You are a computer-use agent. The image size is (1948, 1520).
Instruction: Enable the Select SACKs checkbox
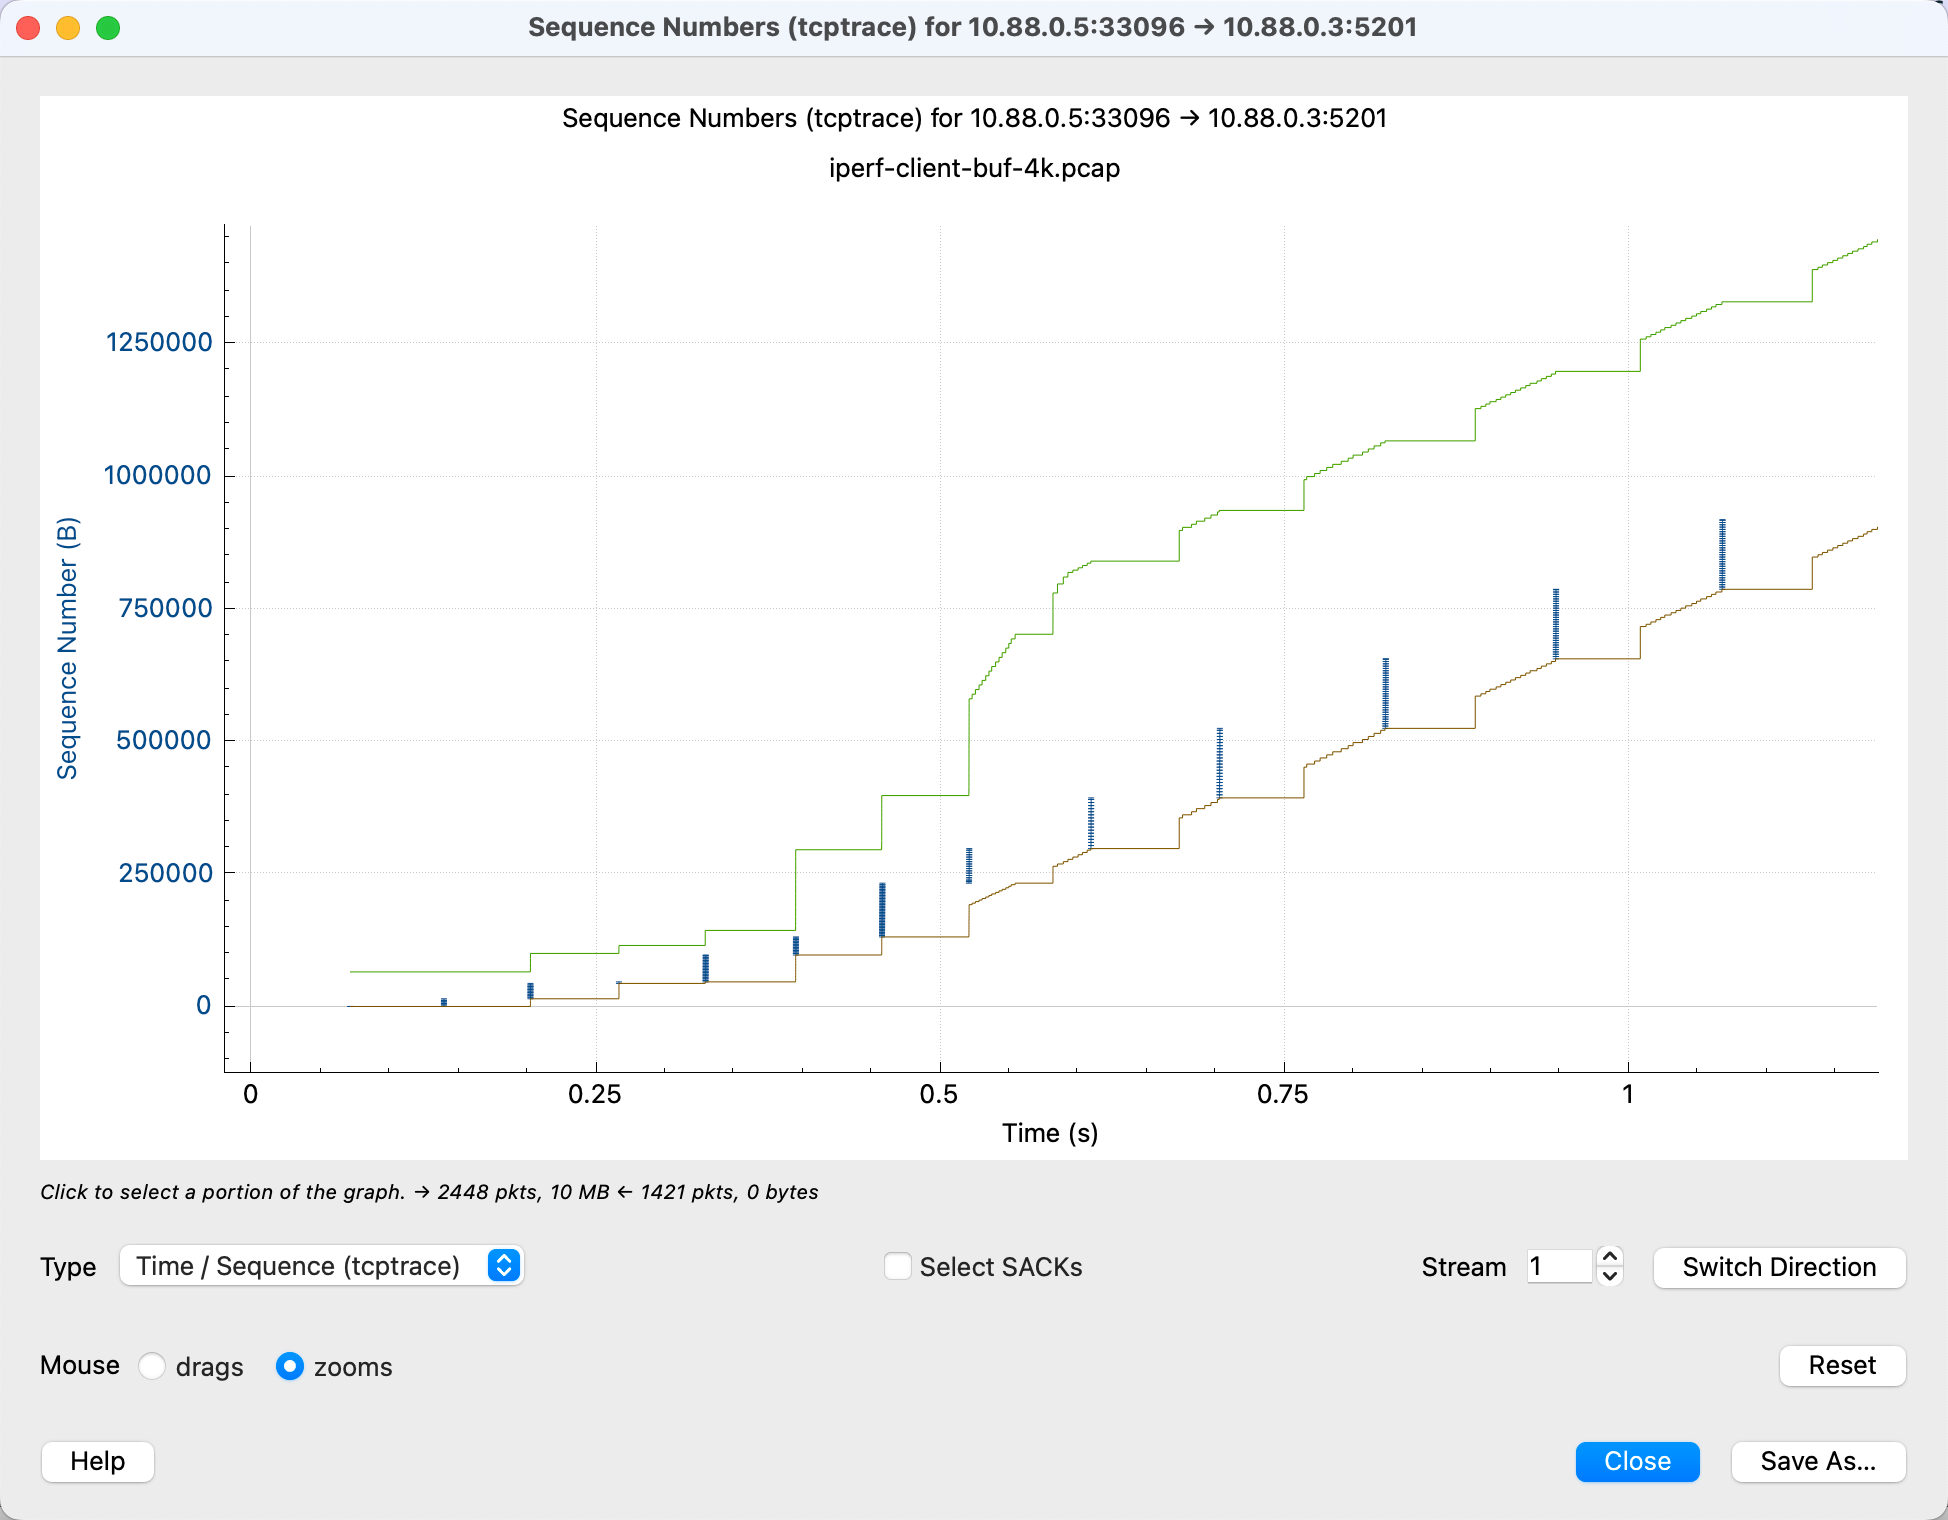pos(898,1266)
